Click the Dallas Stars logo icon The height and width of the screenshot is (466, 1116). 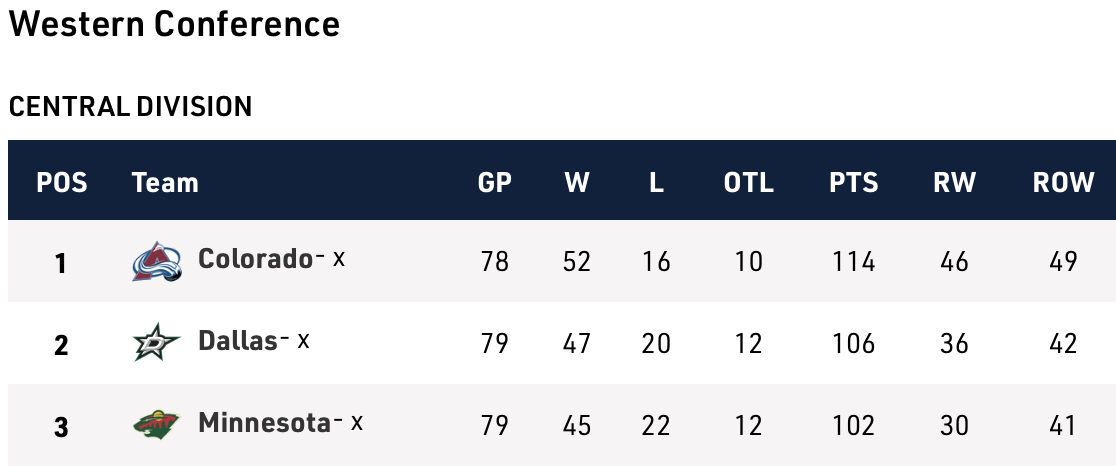coord(157,343)
